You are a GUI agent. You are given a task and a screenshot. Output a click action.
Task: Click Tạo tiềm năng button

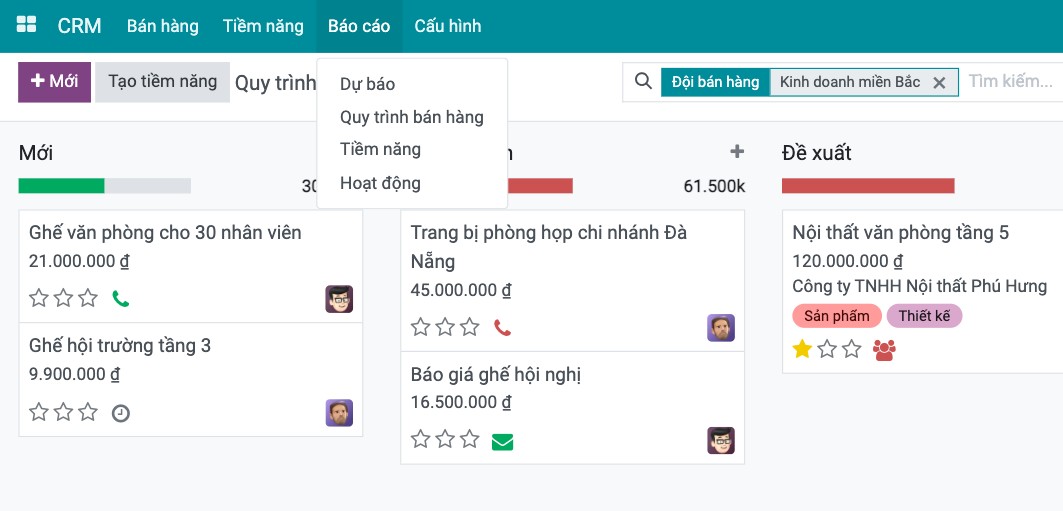(163, 82)
